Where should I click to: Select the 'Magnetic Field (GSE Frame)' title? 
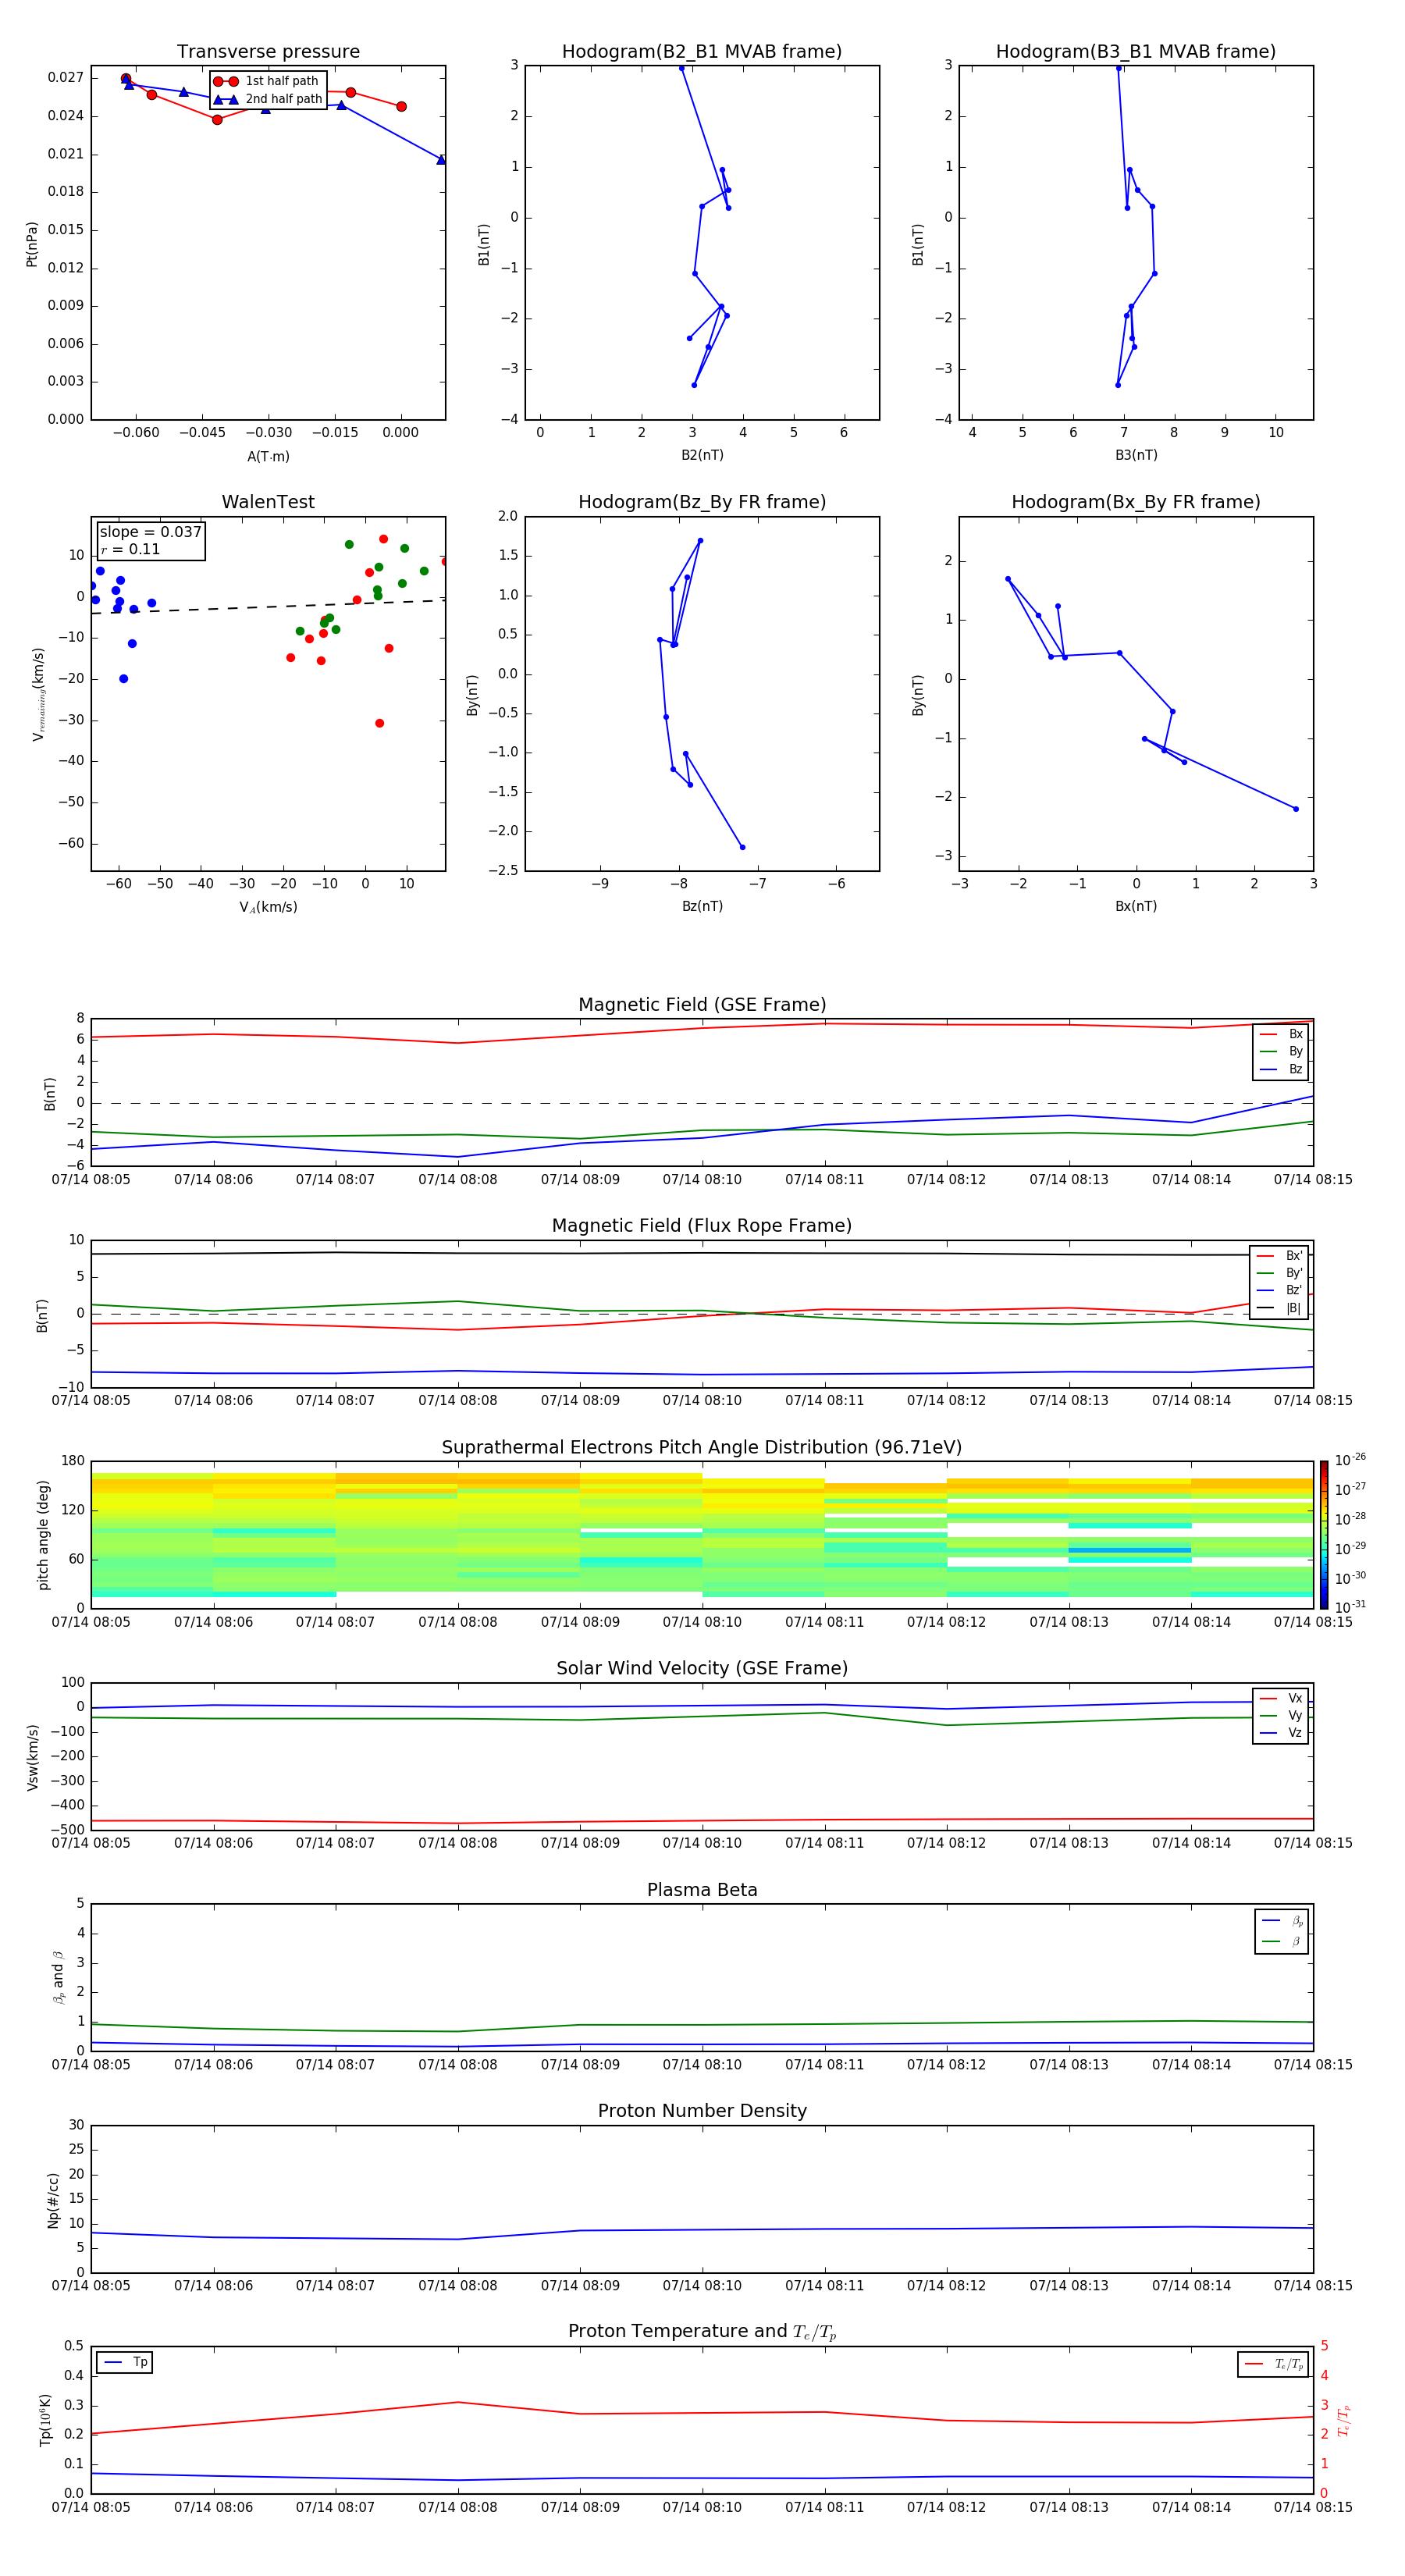coord(702,1005)
